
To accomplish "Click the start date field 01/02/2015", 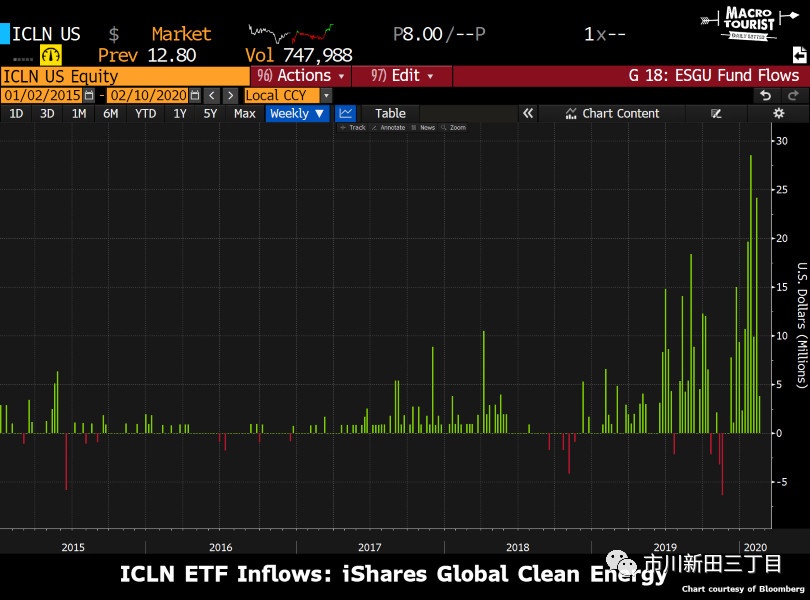I will (x=42, y=96).
